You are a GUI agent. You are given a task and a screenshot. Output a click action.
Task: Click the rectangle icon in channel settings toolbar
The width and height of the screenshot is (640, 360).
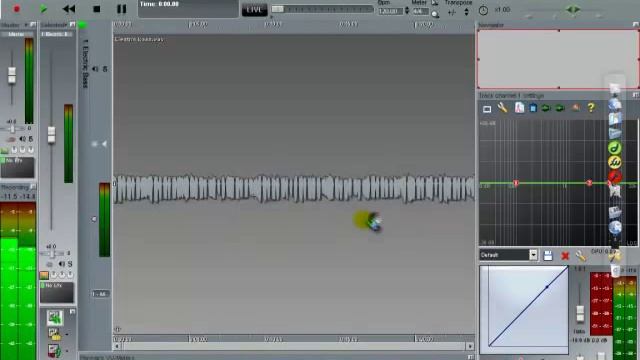(x=487, y=109)
